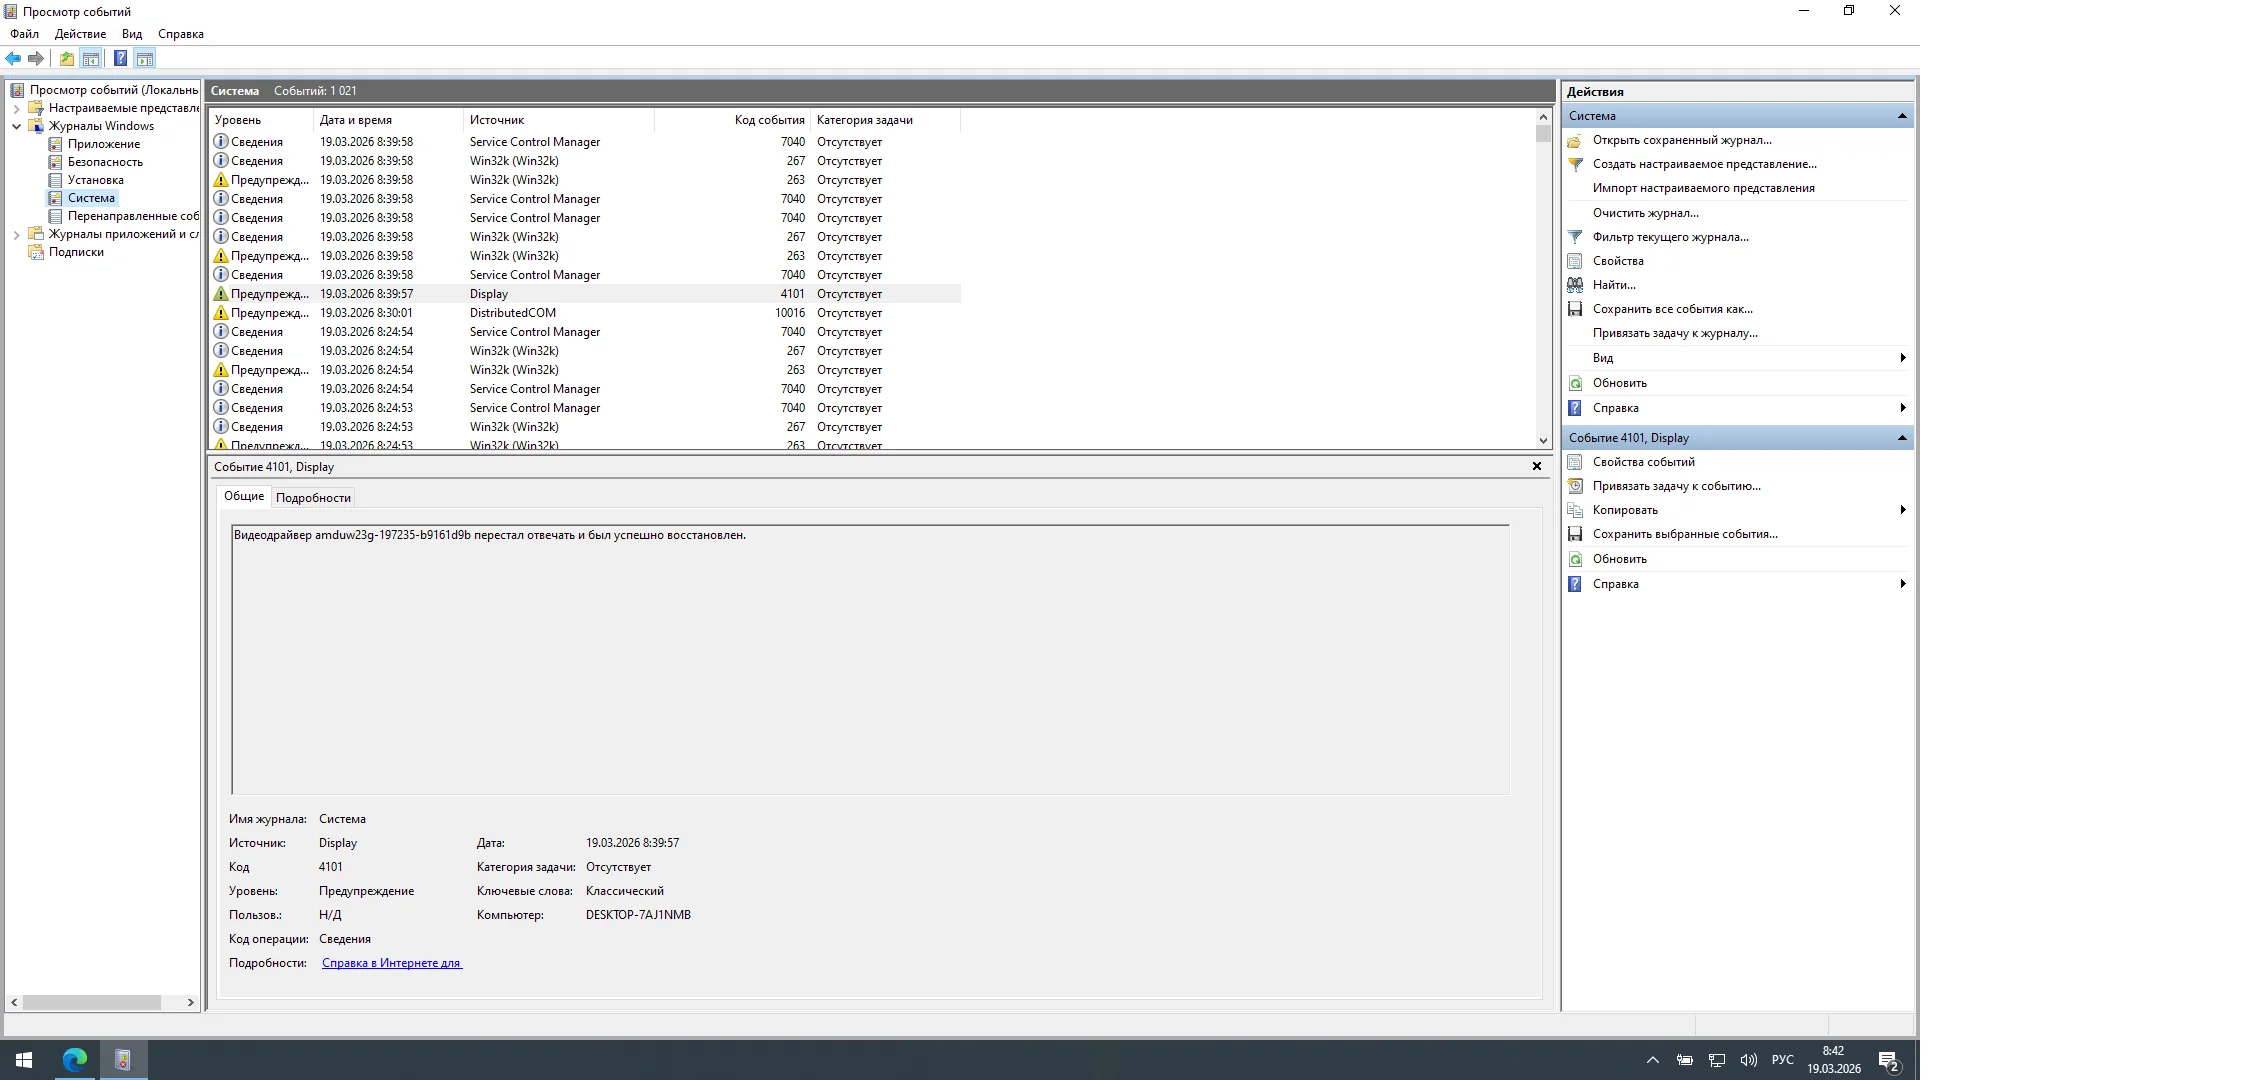Screen dimensions: 2252x1080
Task: Close the event 4101 details pane
Action: tap(1537, 466)
